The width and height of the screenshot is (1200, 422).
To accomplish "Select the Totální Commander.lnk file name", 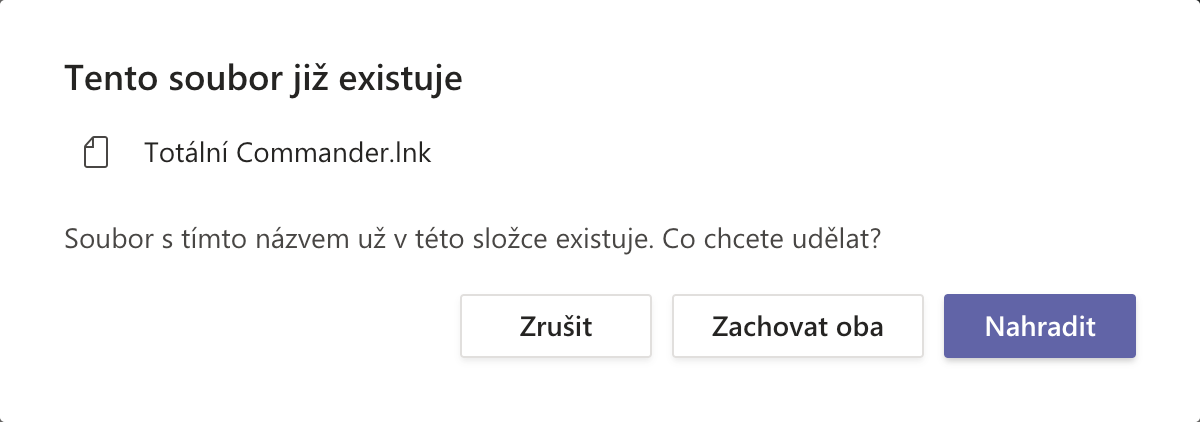I will click(287, 154).
